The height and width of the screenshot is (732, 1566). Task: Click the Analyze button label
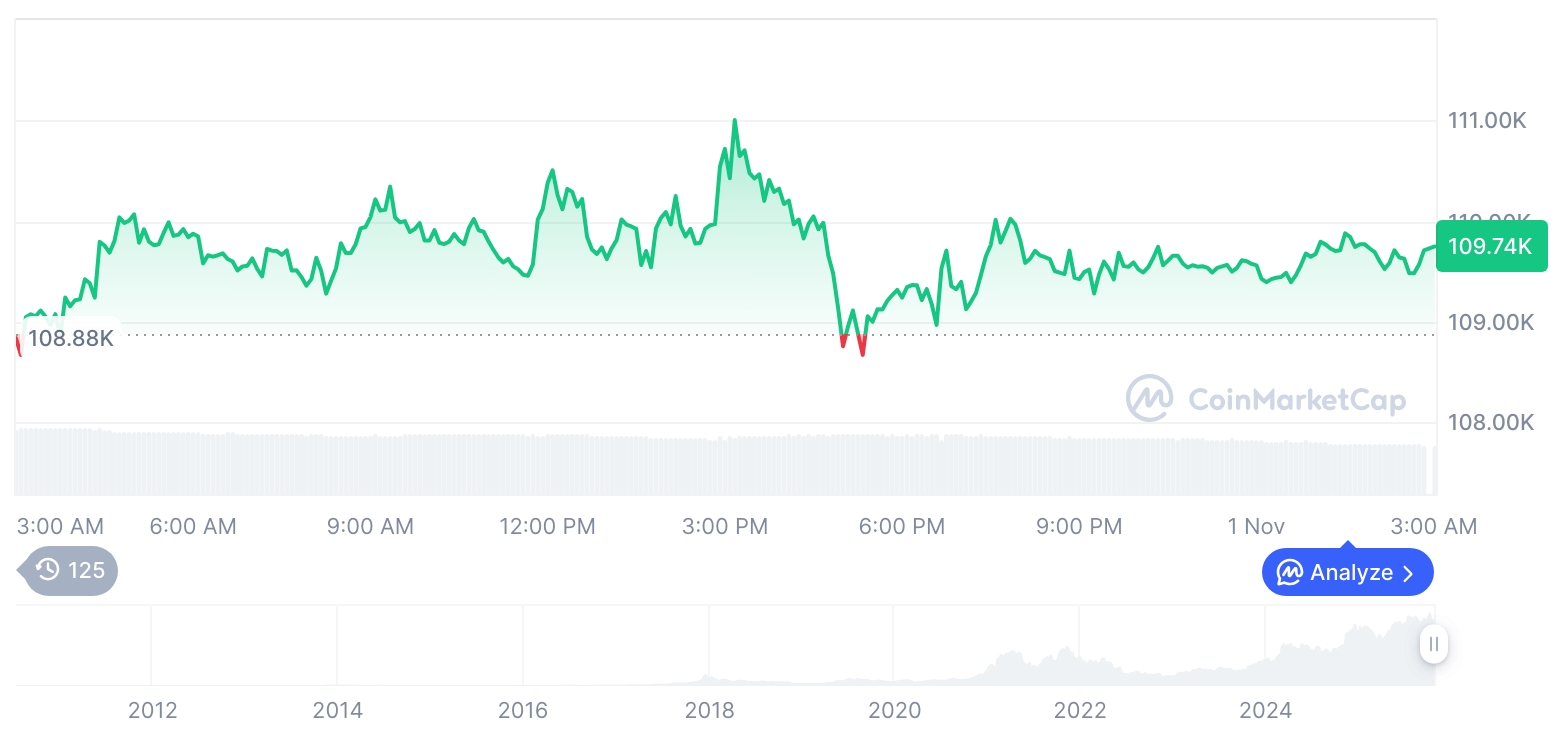(1351, 573)
